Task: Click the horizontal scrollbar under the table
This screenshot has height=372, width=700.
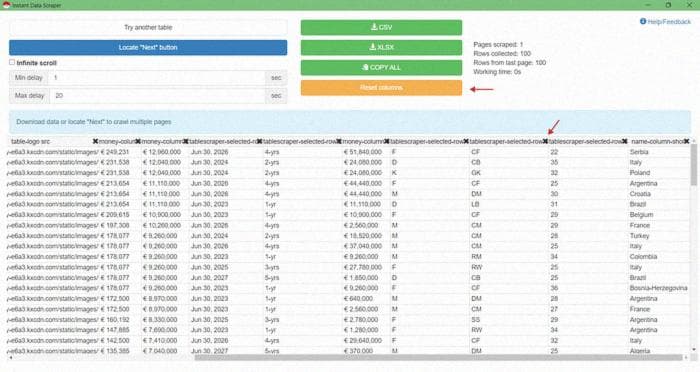Action: point(438,357)
